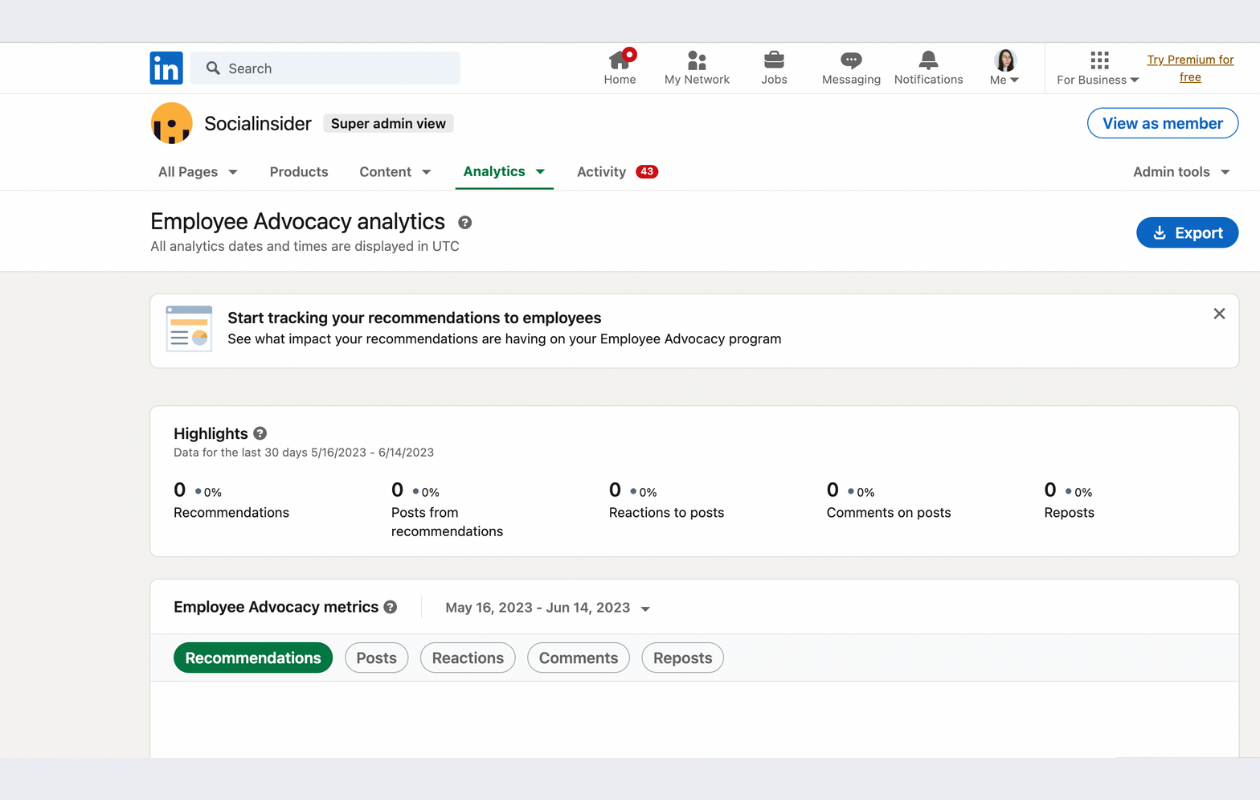Select the Reactions metric pill

point(468,658)
